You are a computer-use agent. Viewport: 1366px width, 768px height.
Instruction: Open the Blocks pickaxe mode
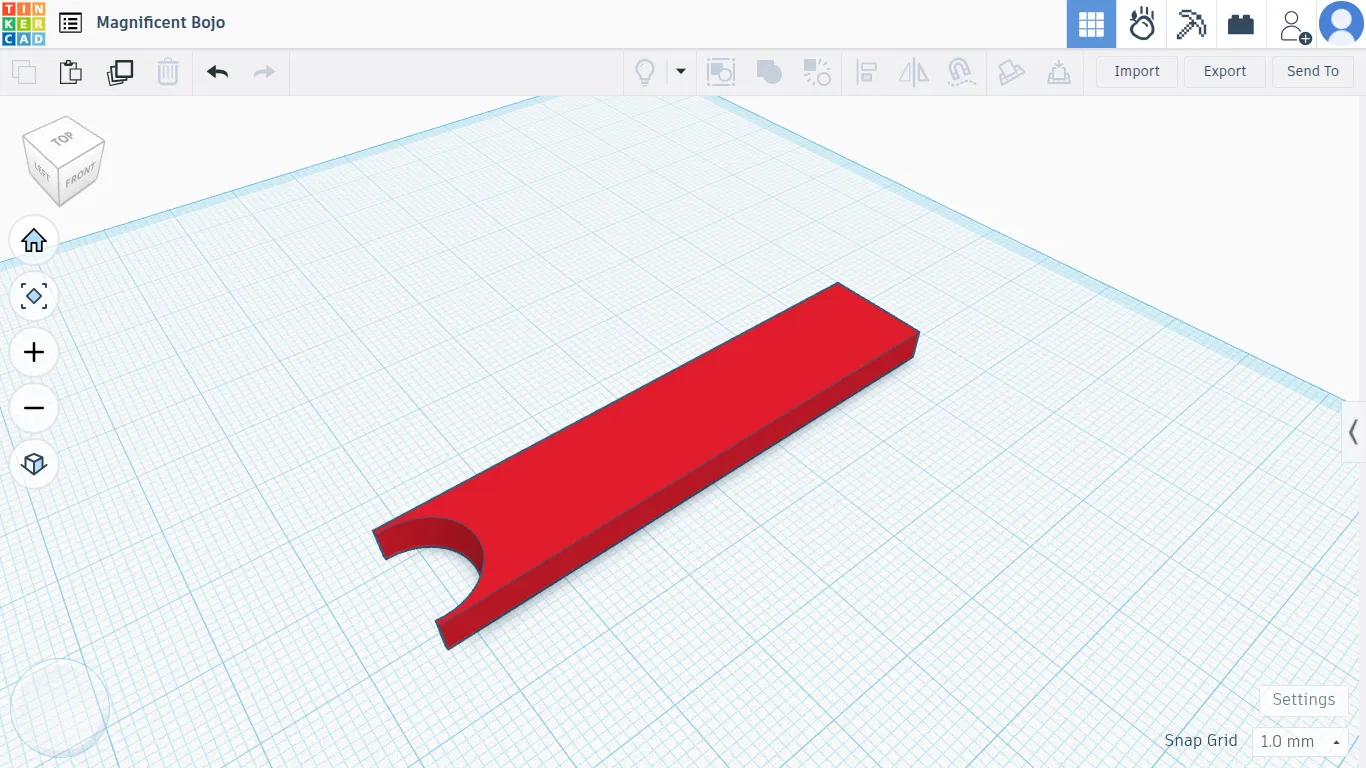point(1191,24)
